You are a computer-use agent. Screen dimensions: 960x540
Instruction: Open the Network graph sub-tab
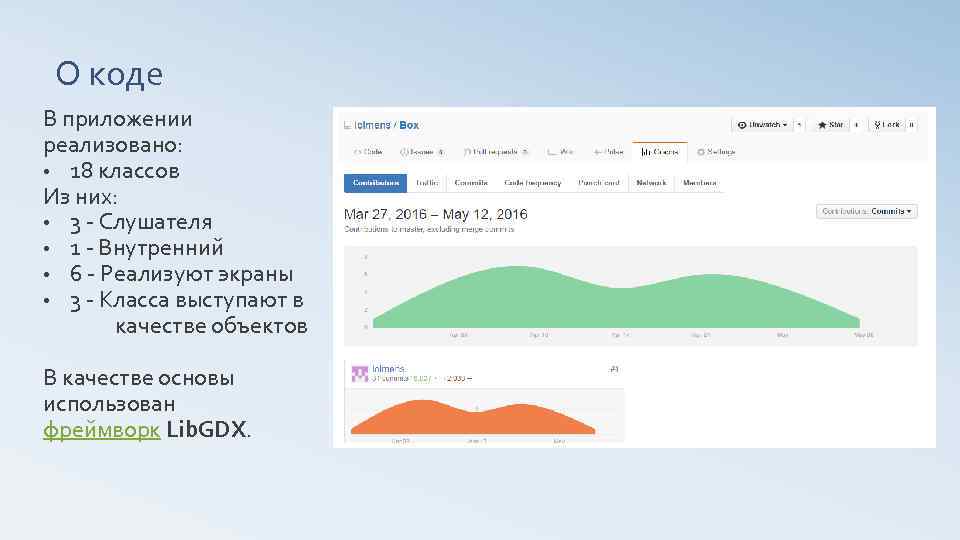[x=651, y=183]
